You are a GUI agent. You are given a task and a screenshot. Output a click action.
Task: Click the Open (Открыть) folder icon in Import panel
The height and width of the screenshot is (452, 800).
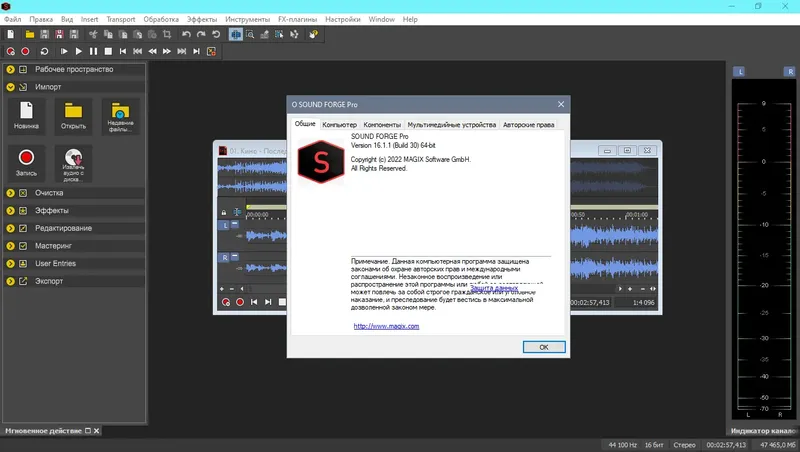tap(73, 116)
